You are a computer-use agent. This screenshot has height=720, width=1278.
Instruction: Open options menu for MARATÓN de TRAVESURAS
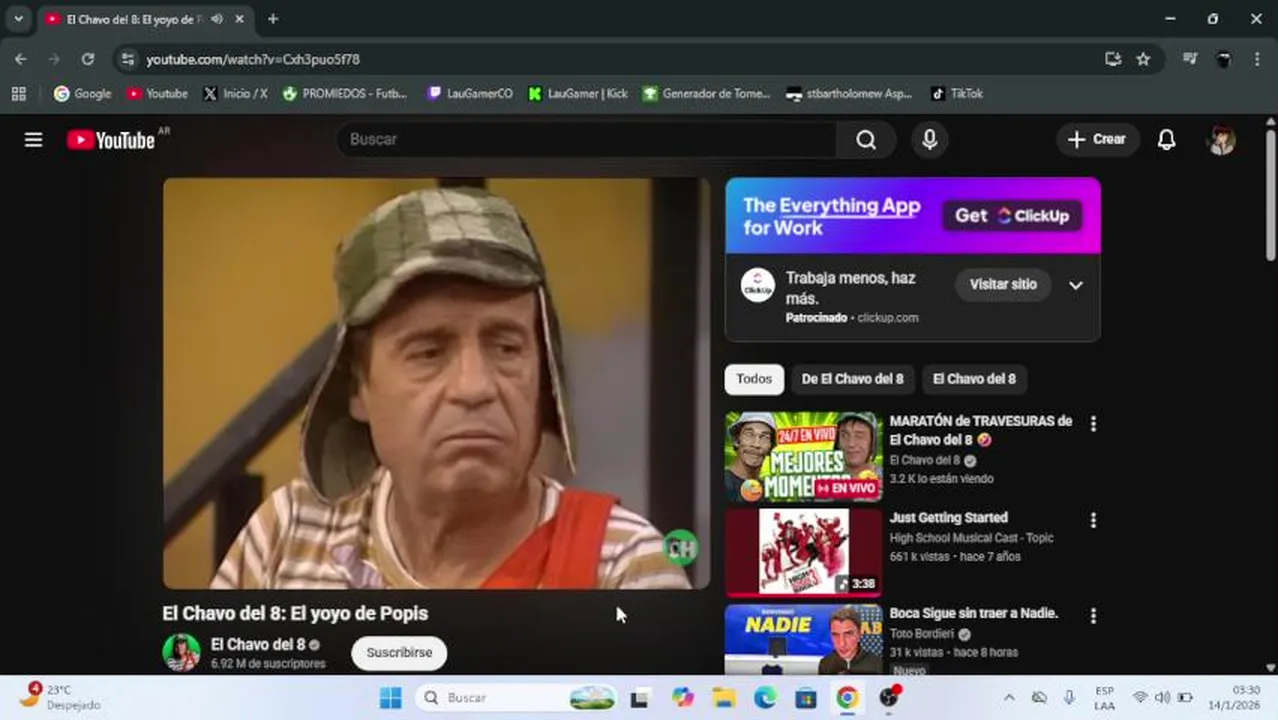(1093, 424)
